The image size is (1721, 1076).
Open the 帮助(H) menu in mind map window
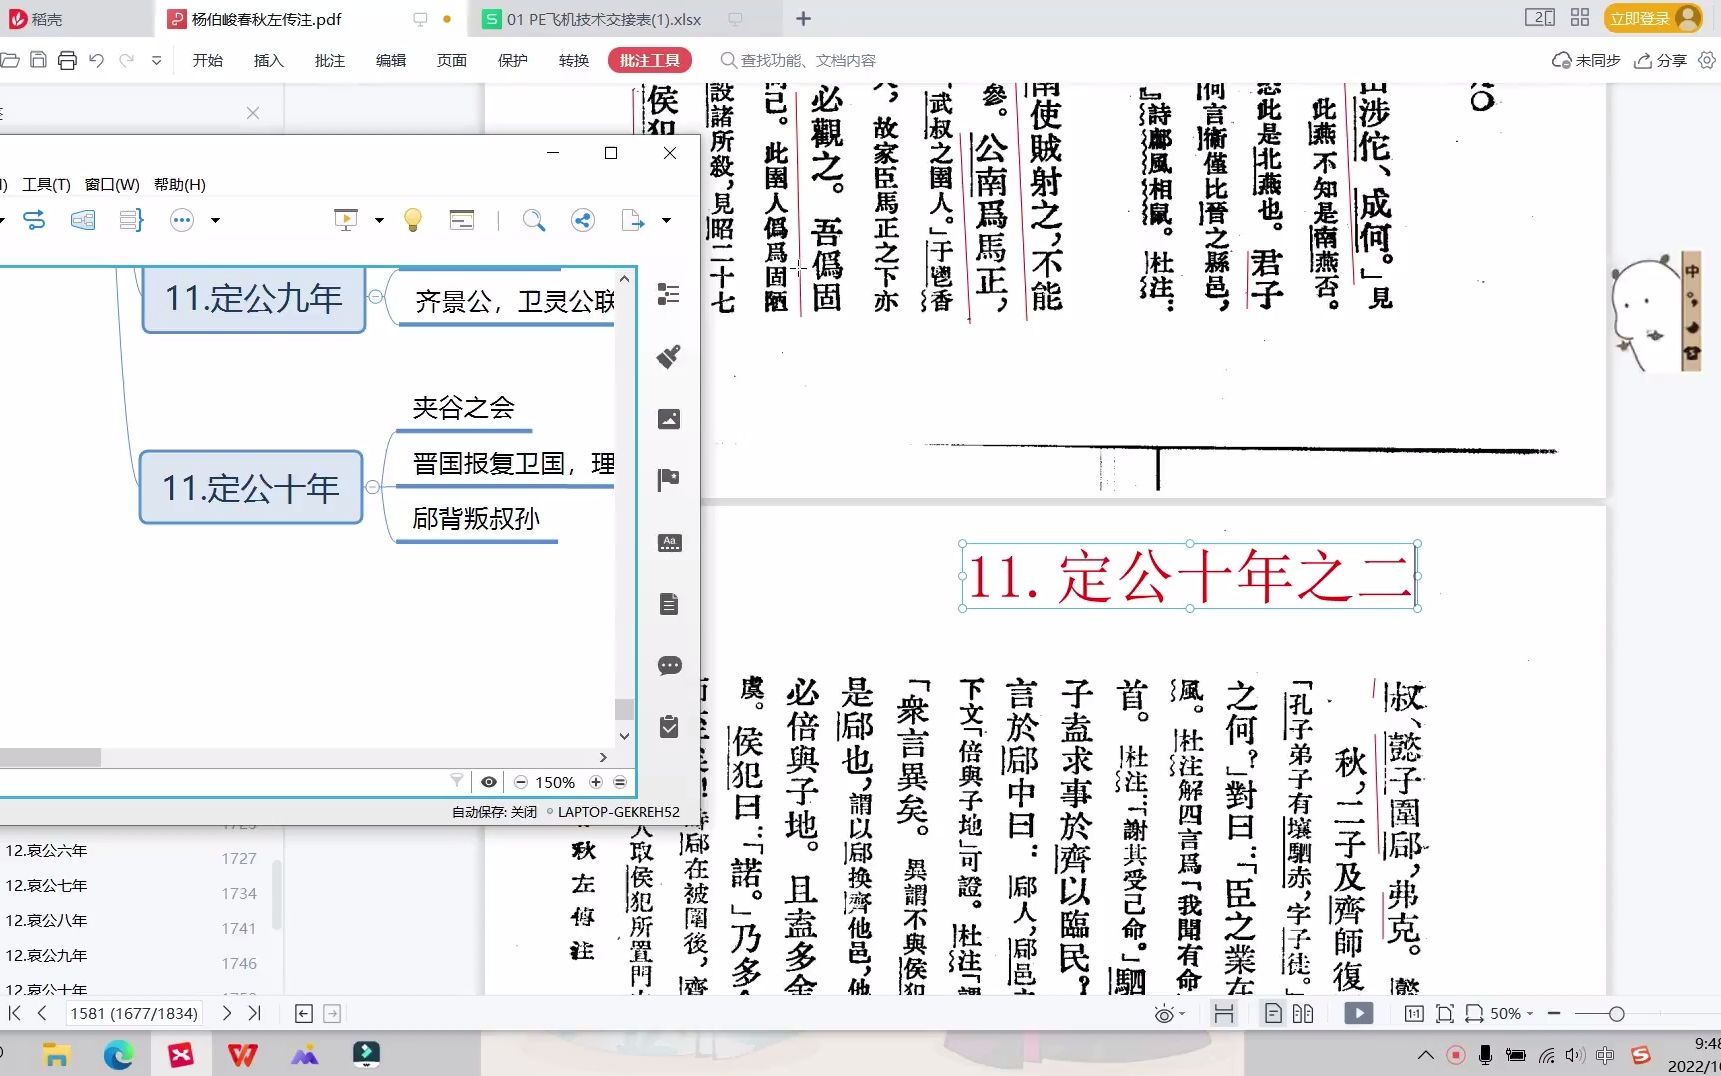(180, 184)
